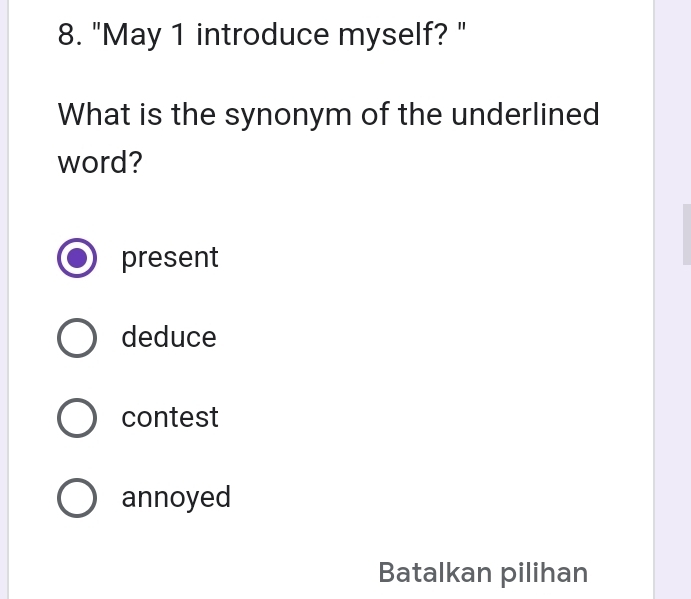Image resolution: width=691 pixels, height=599 pixels.
Task: Click the 'annoyed' answer label text
Action: (x=176, y=498)
